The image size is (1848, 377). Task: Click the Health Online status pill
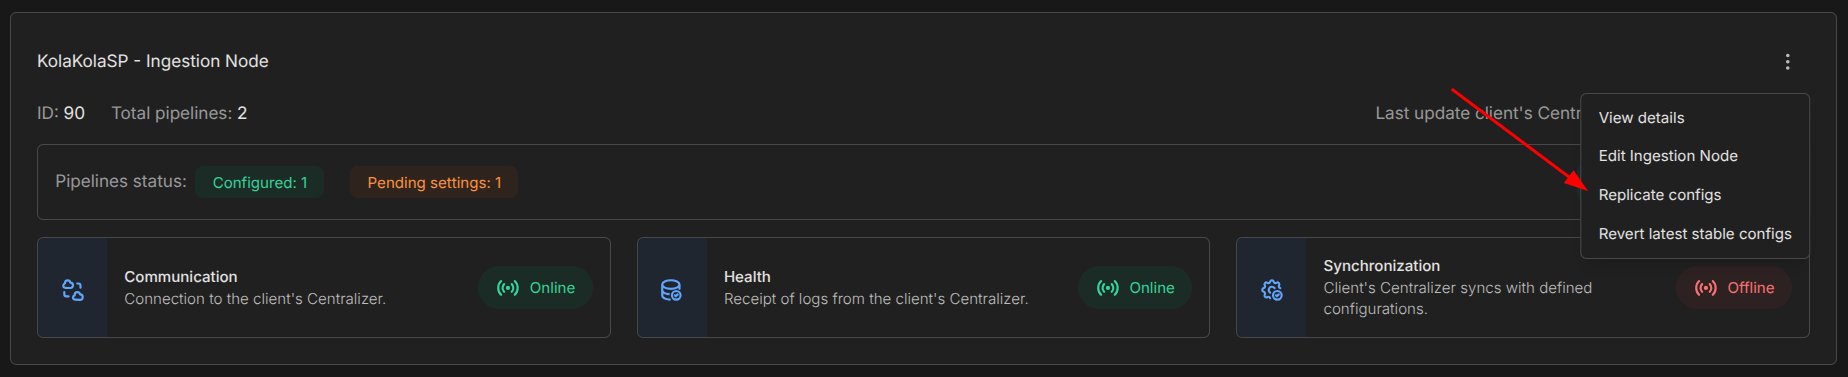[x=1135, y=288]
